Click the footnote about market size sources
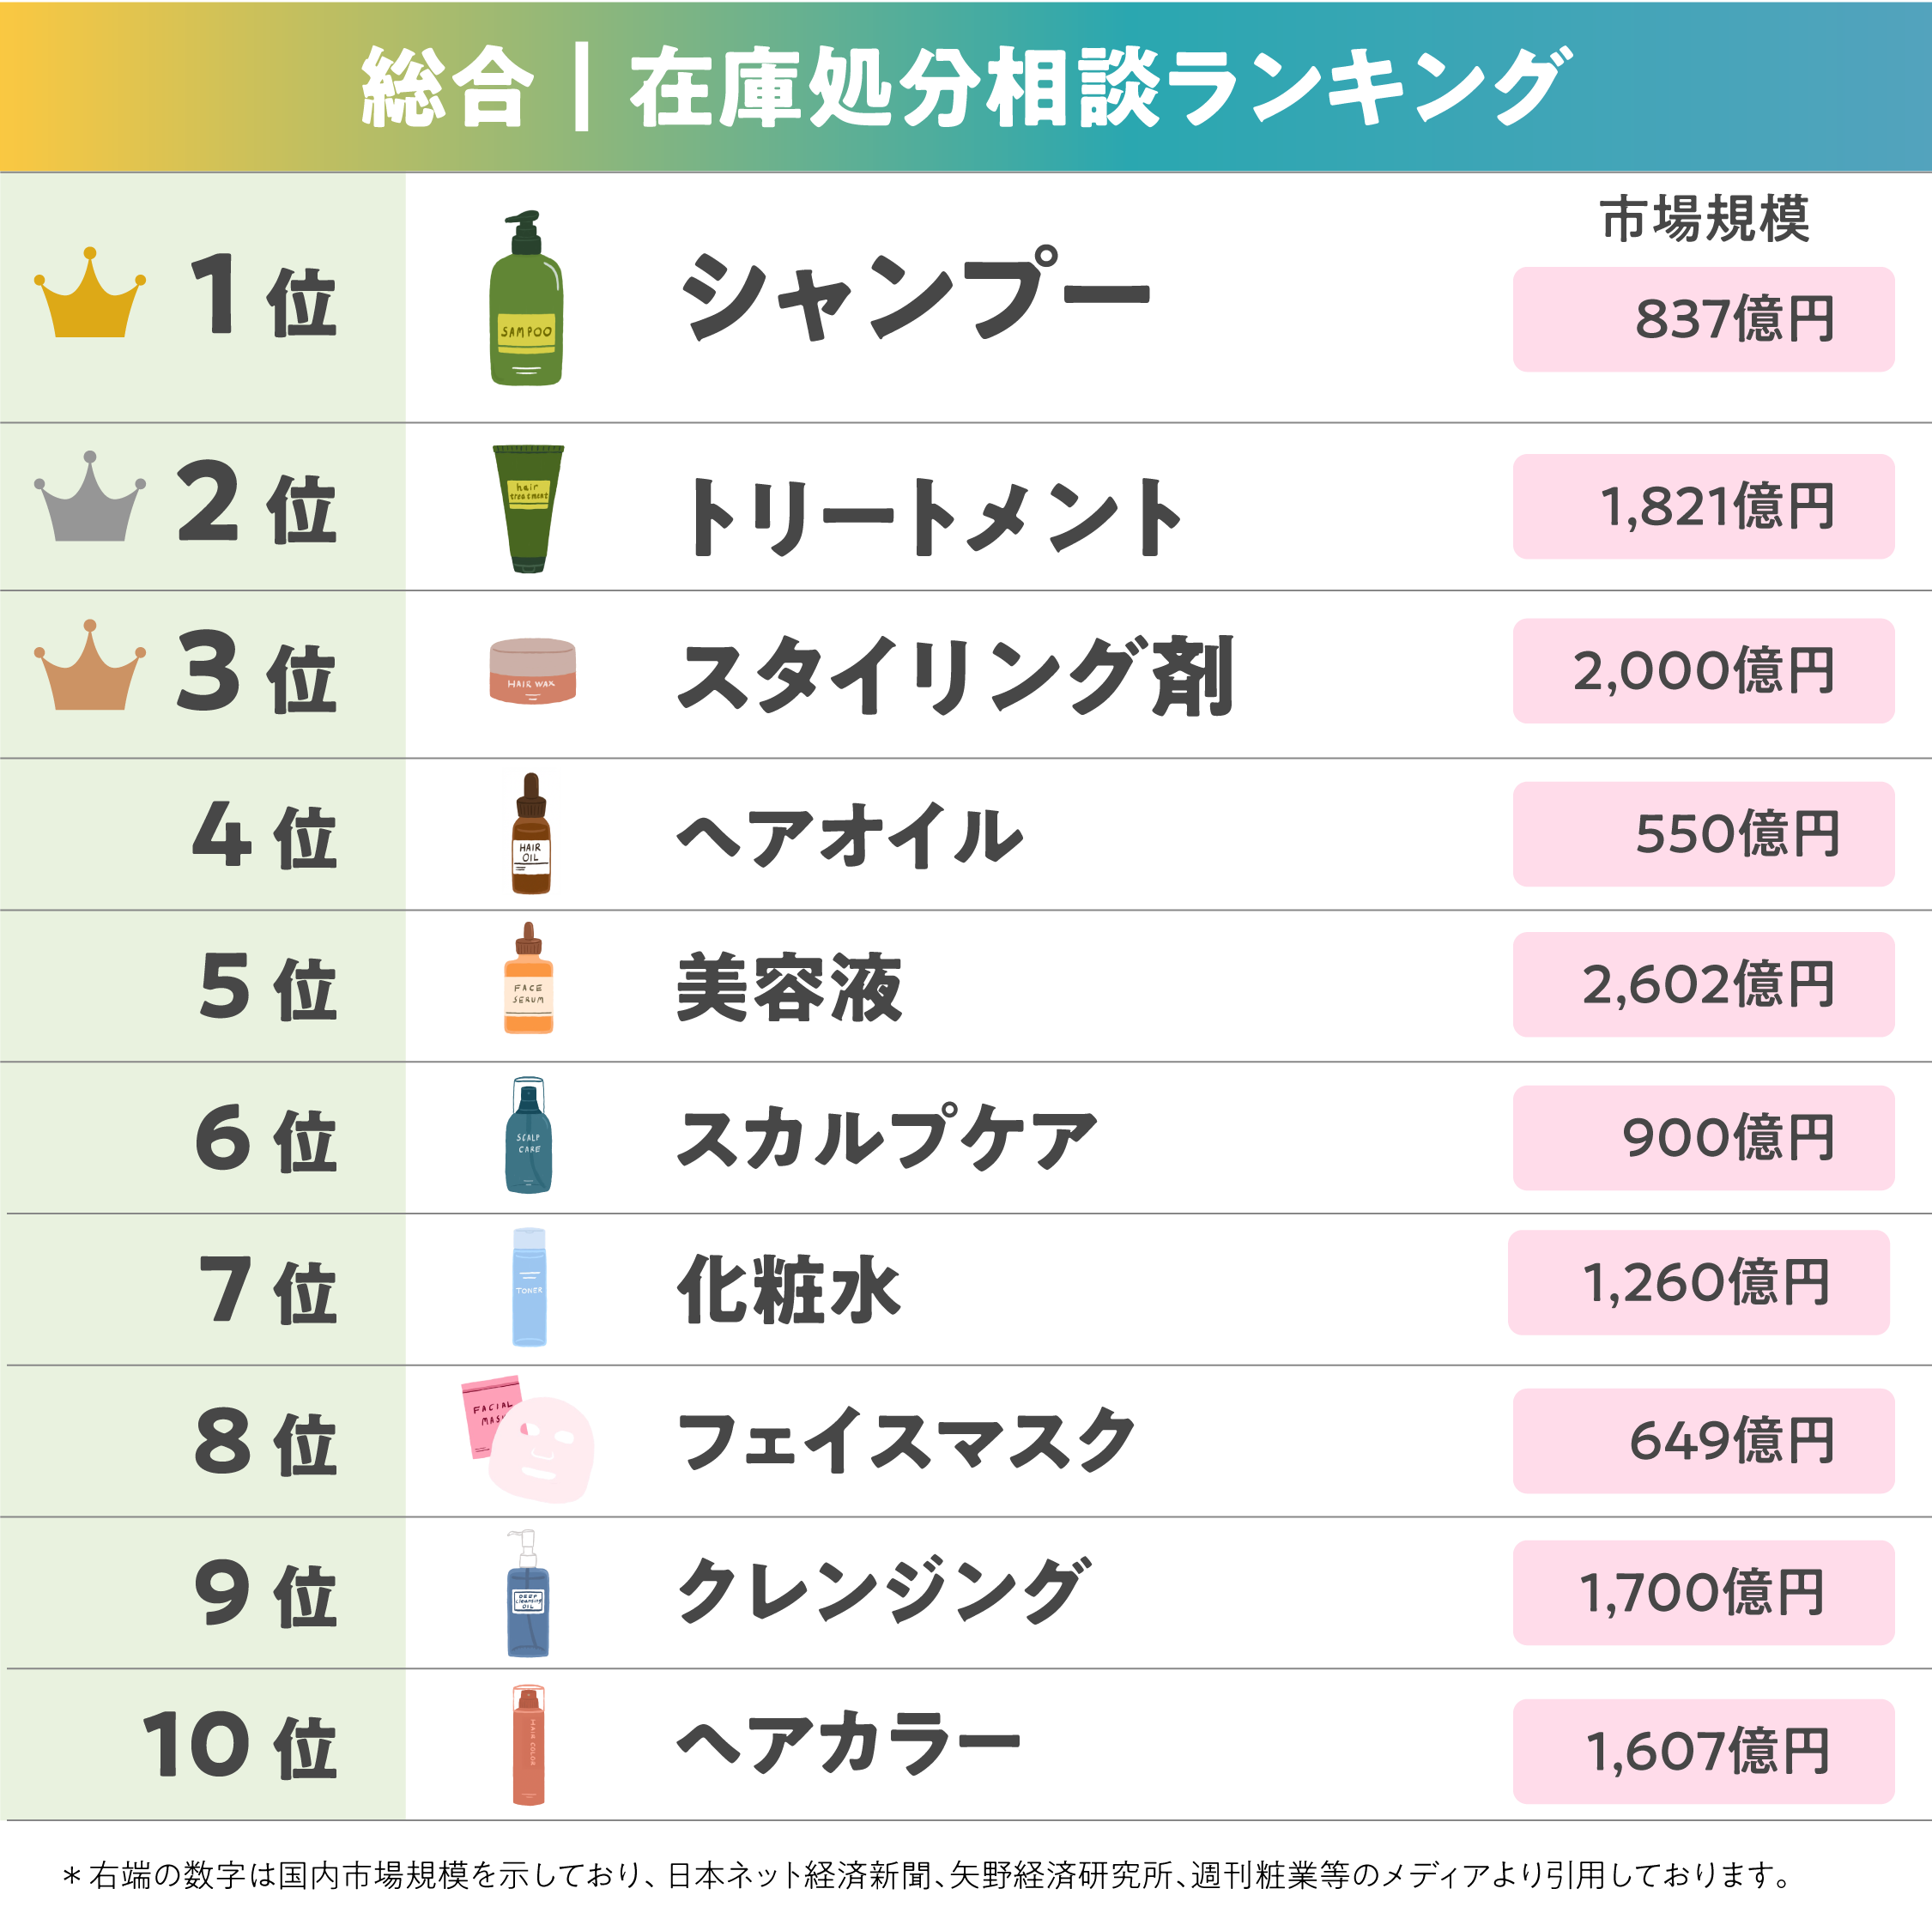Screen dimensions: 1932x1931 coord(925,1875)
